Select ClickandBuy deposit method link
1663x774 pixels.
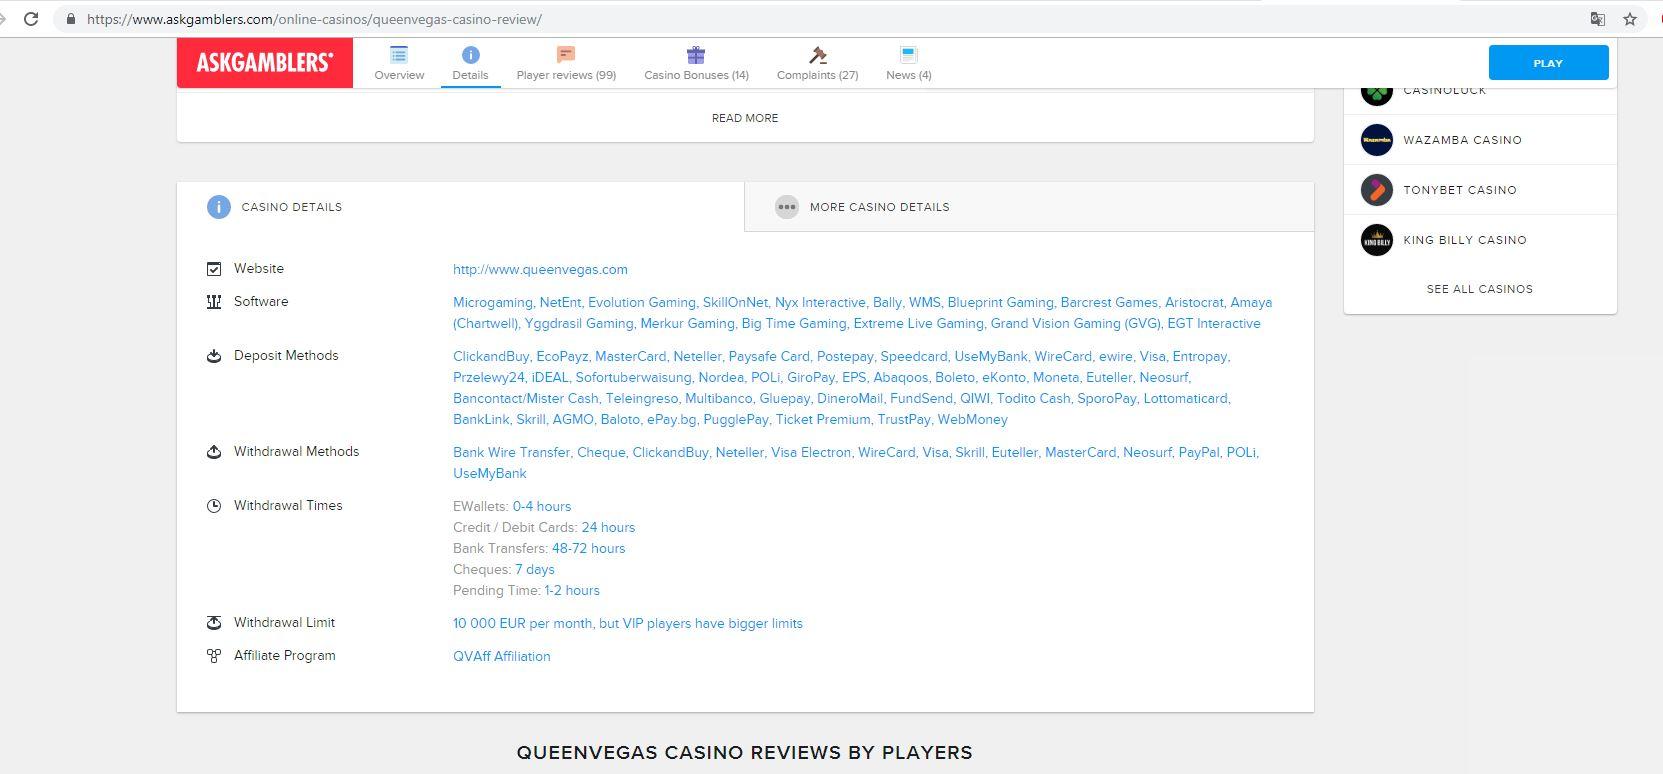[x=491, y=356]
